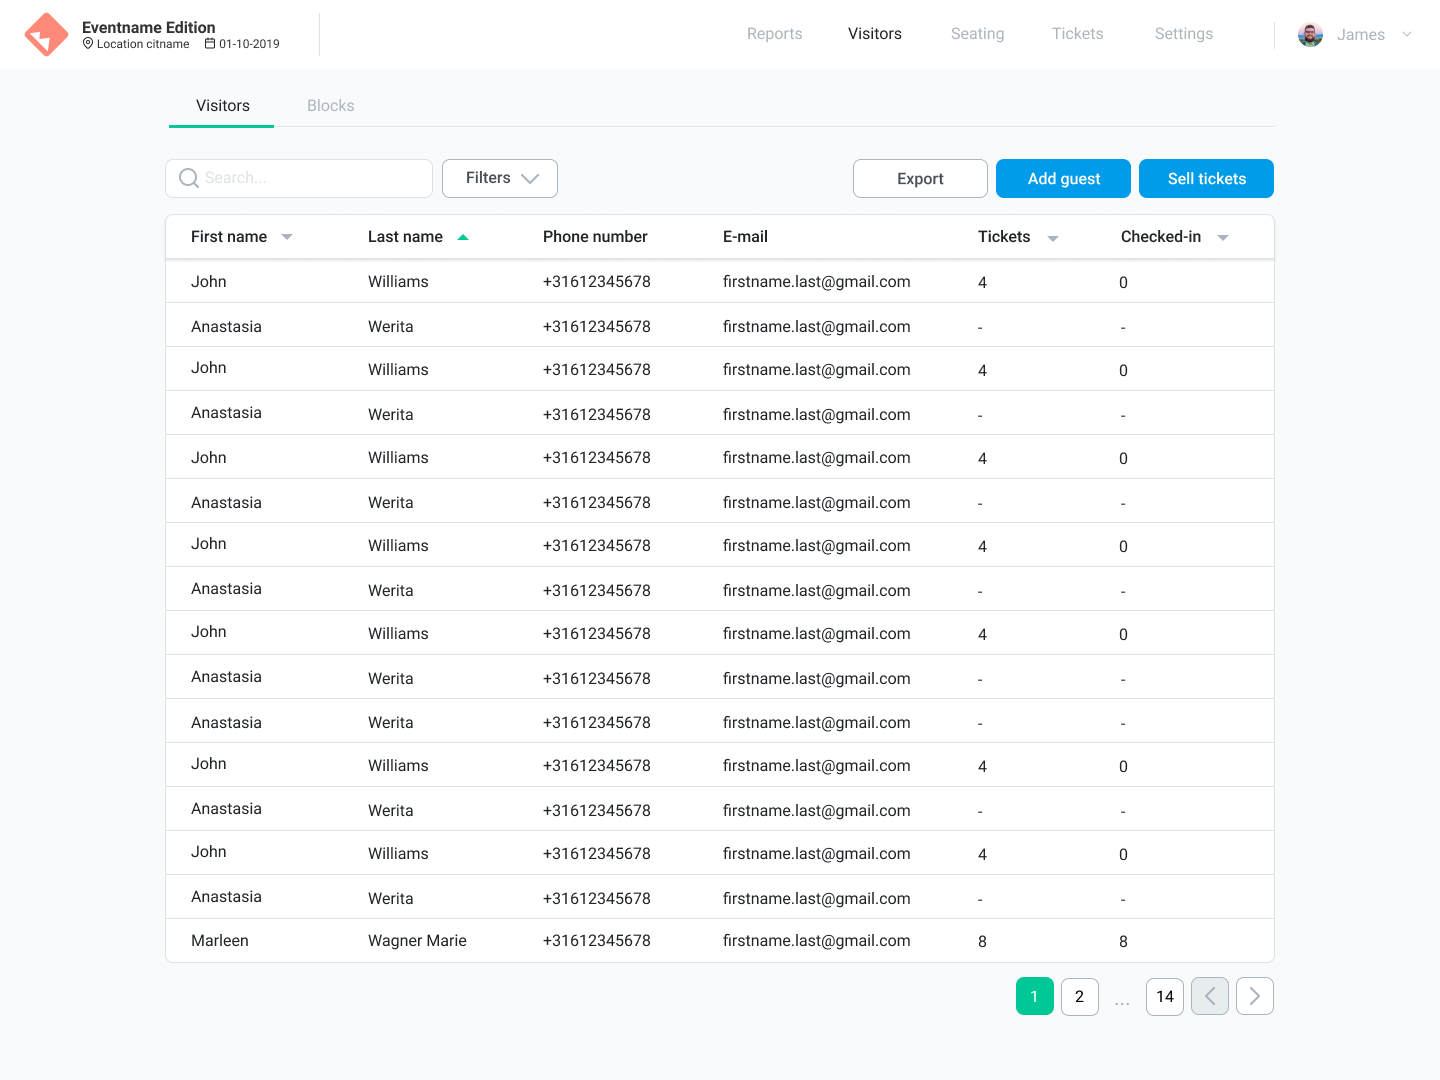Jump to page 14
The width and height of the screenshot is (1440, 1080).
(1164, 996)
